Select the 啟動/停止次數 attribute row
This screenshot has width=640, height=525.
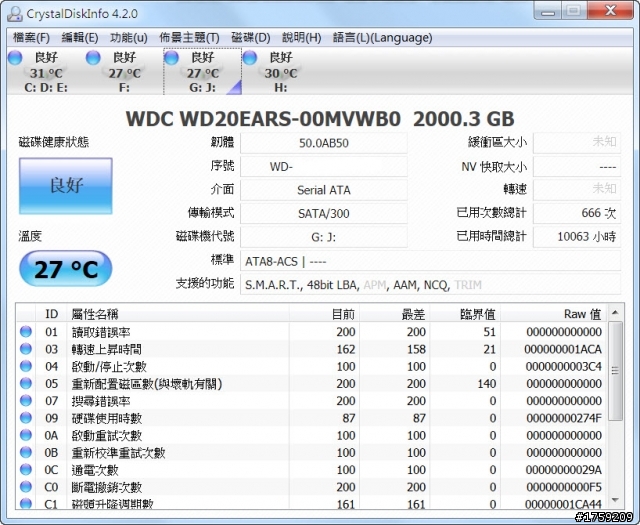pyautogui.click(x=311, y=366)
